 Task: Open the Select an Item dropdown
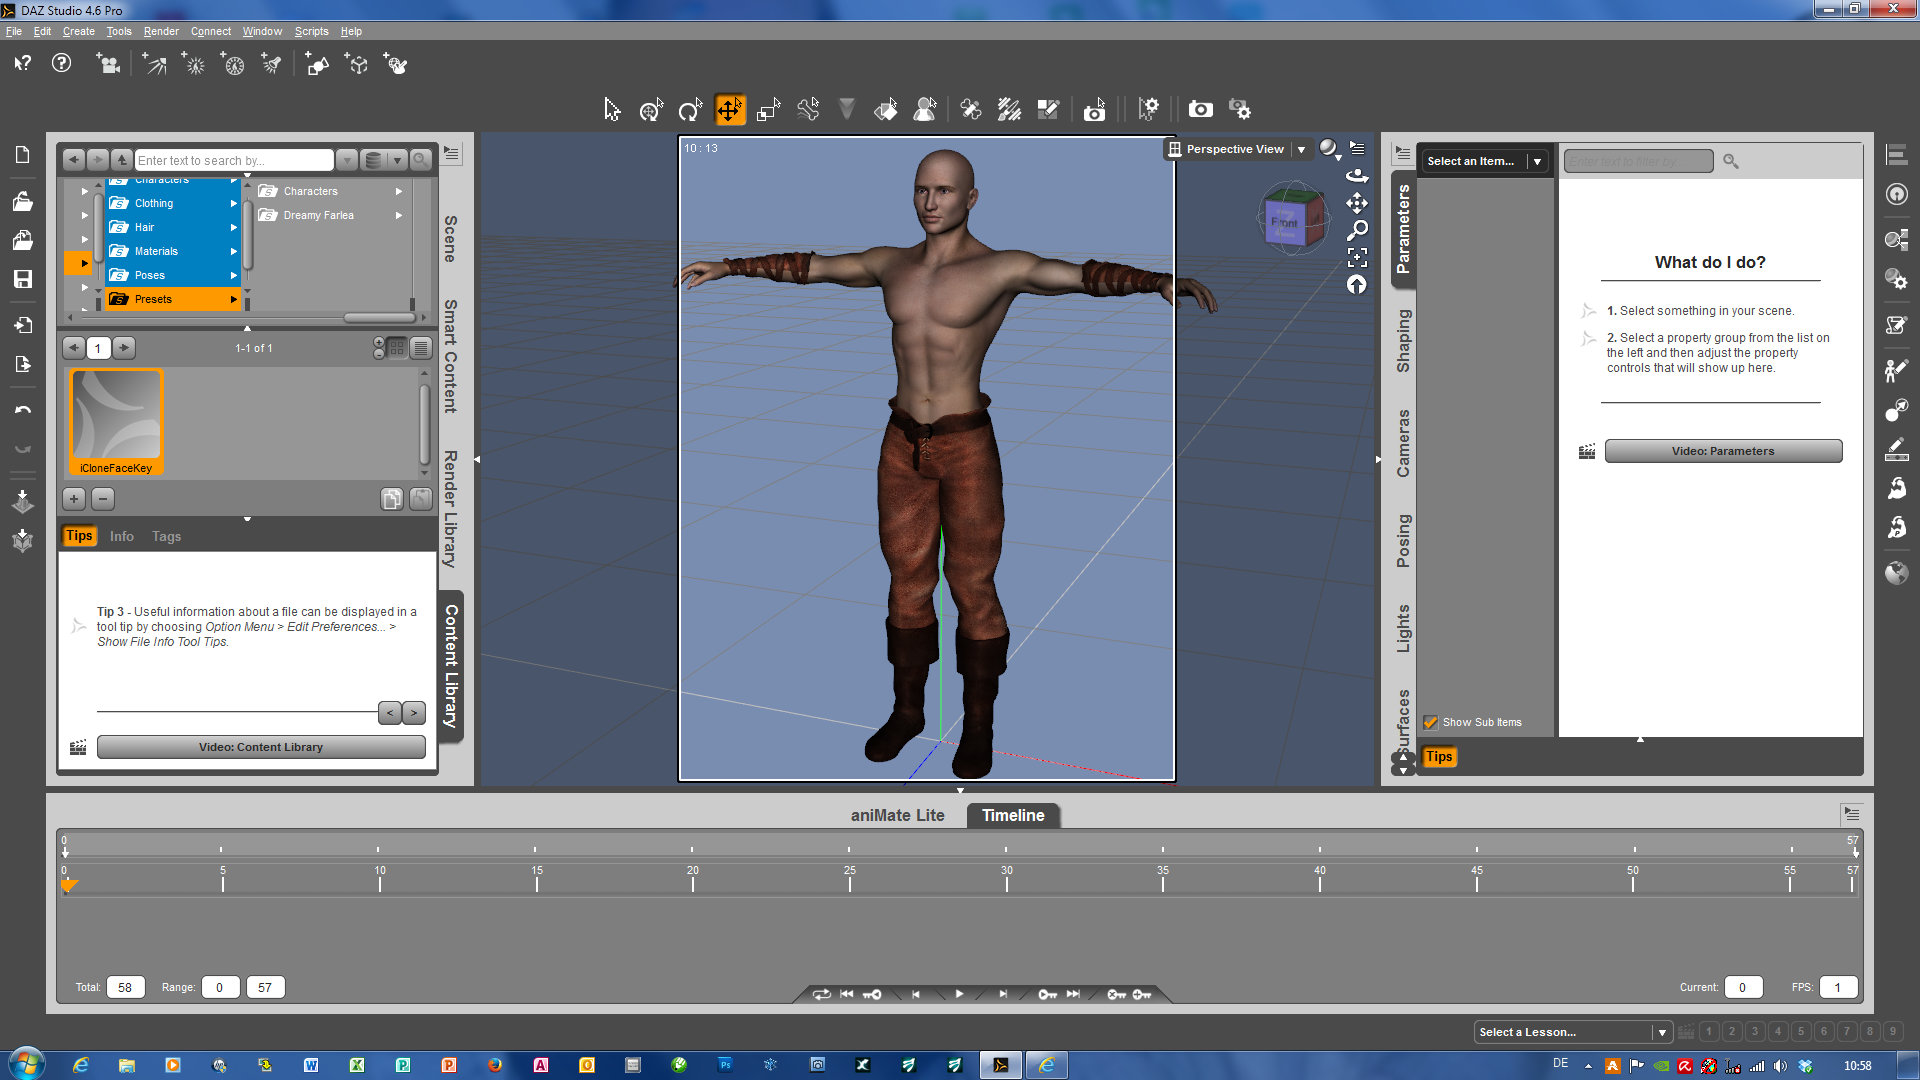[1537, 161]
